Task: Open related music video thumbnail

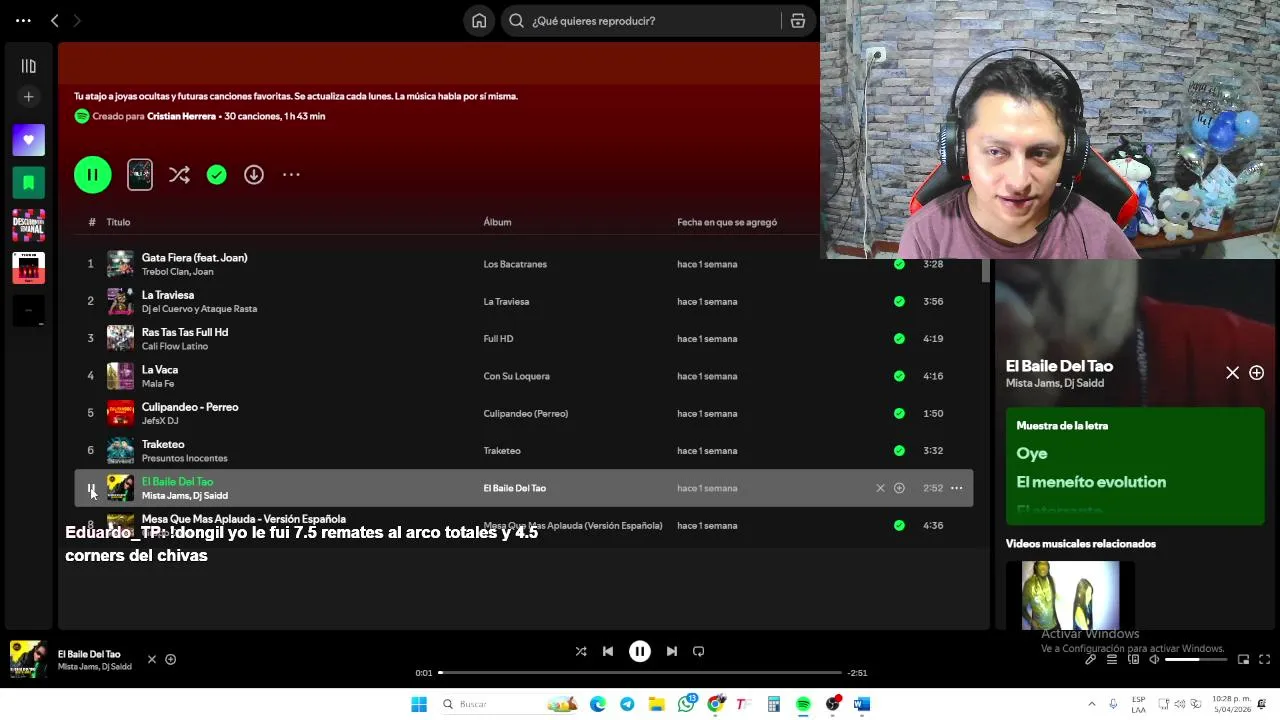Action: (x=1070, y=595)
